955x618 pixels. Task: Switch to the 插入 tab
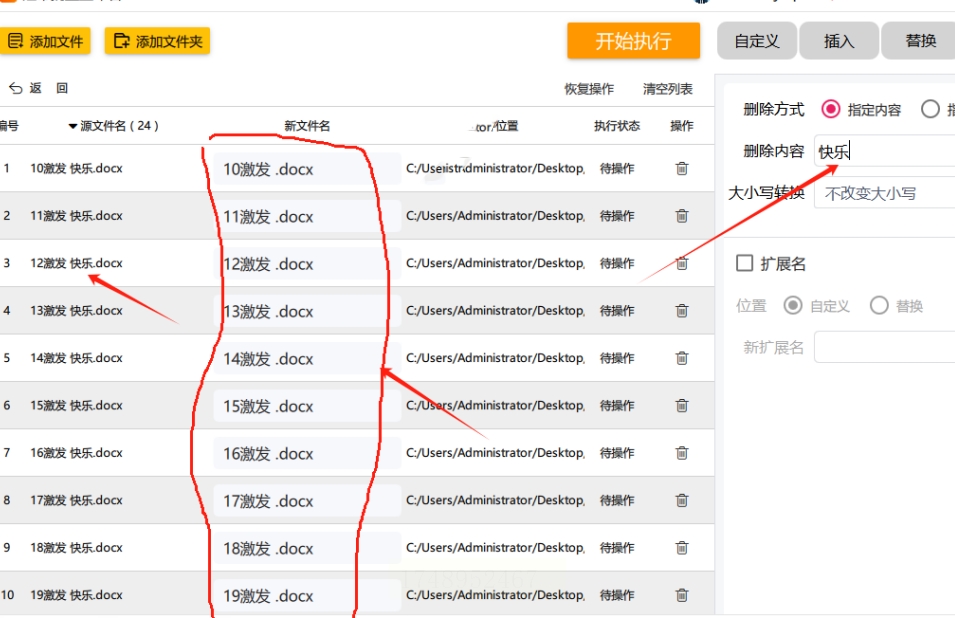pos(839,41)
